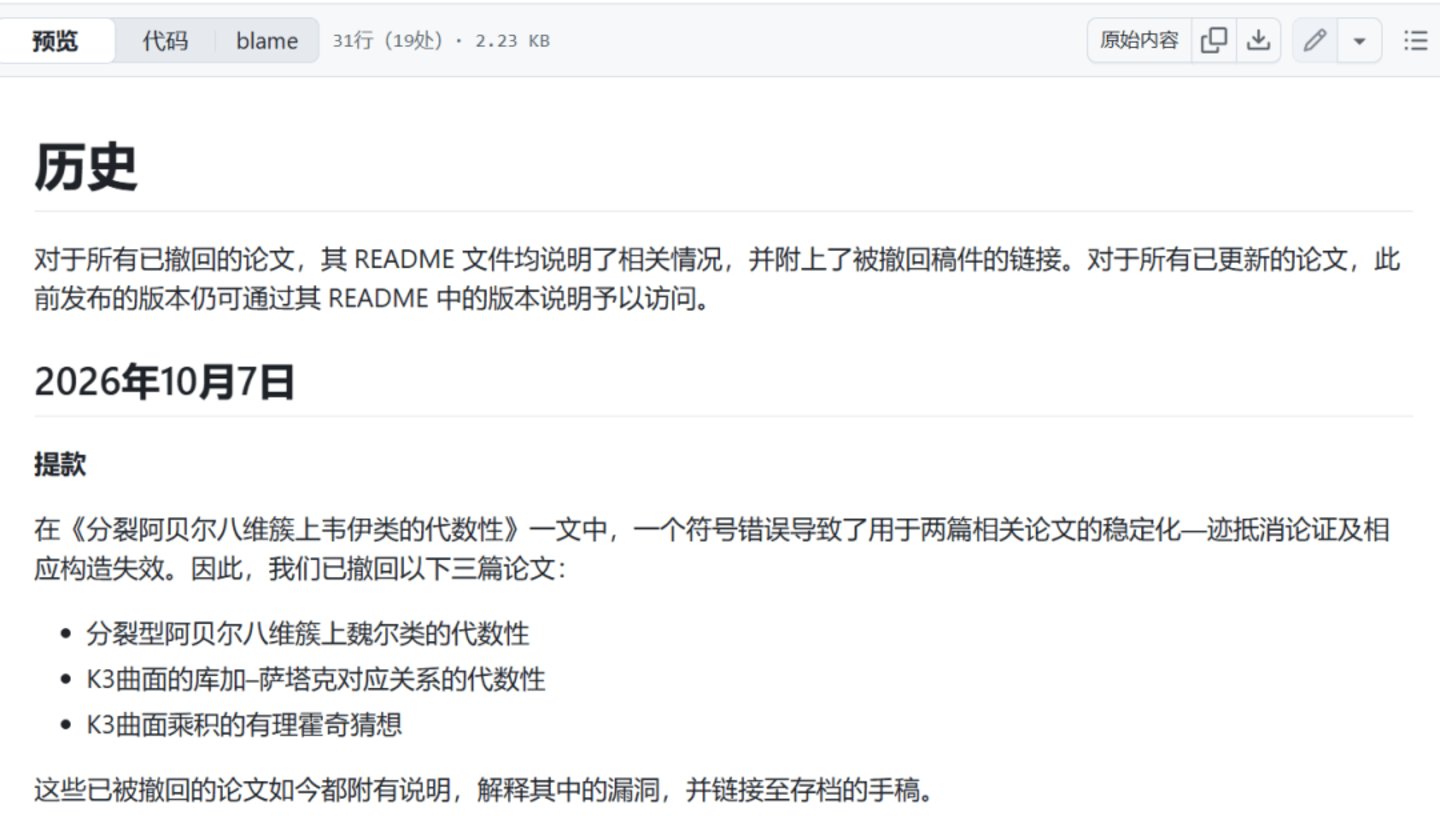Select list item K3曲面乘积的有理霍奇猜想
This screenshot has width=1440, height=816.
point(244,724)
